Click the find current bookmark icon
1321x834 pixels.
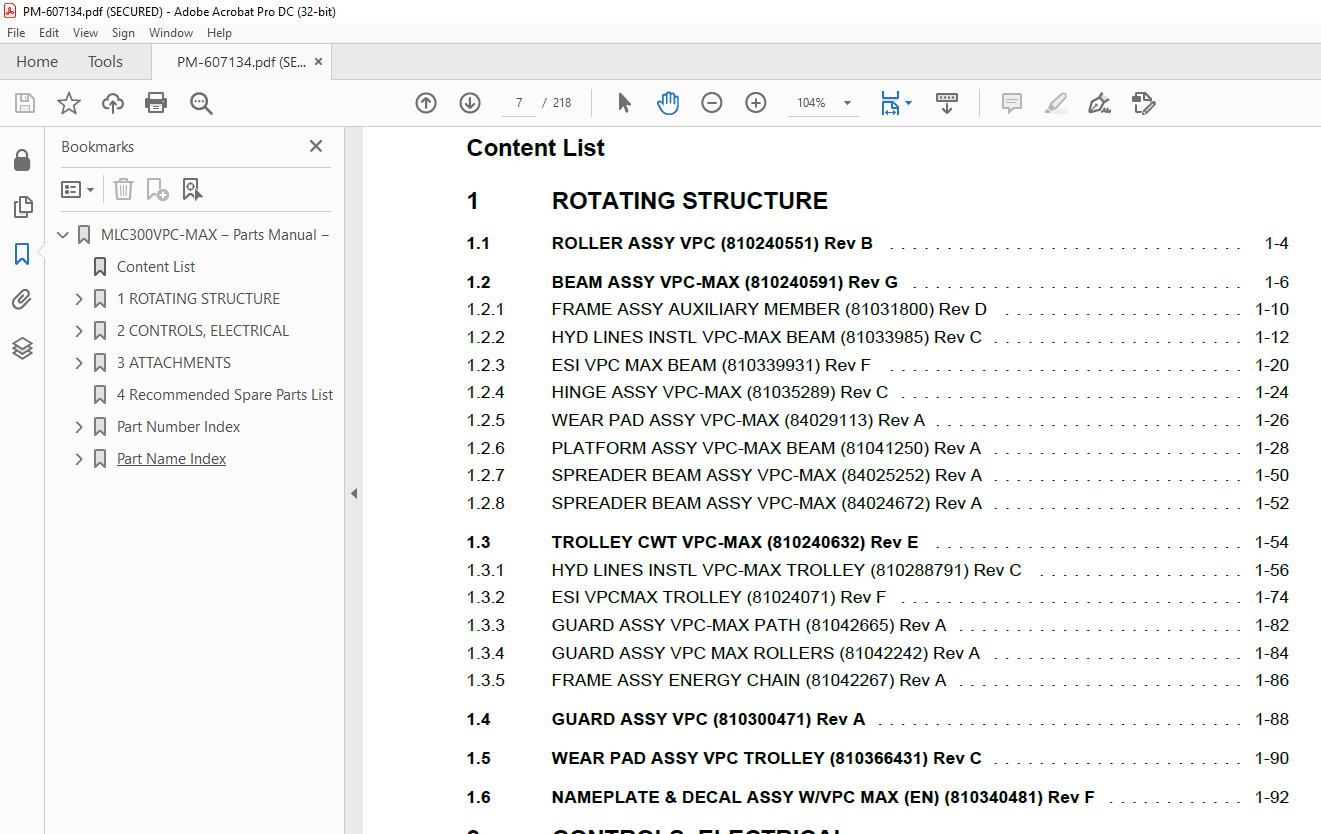(x=192, y=189)
